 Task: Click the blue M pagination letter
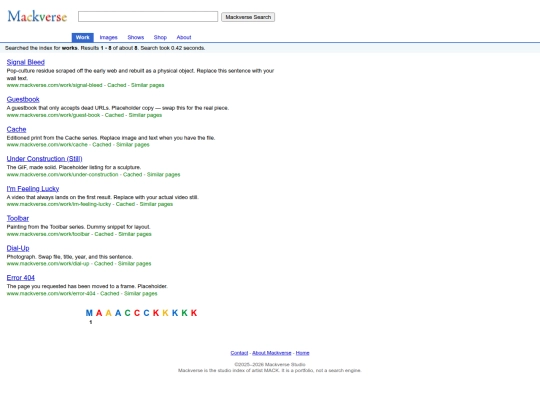tap(89, 313)
